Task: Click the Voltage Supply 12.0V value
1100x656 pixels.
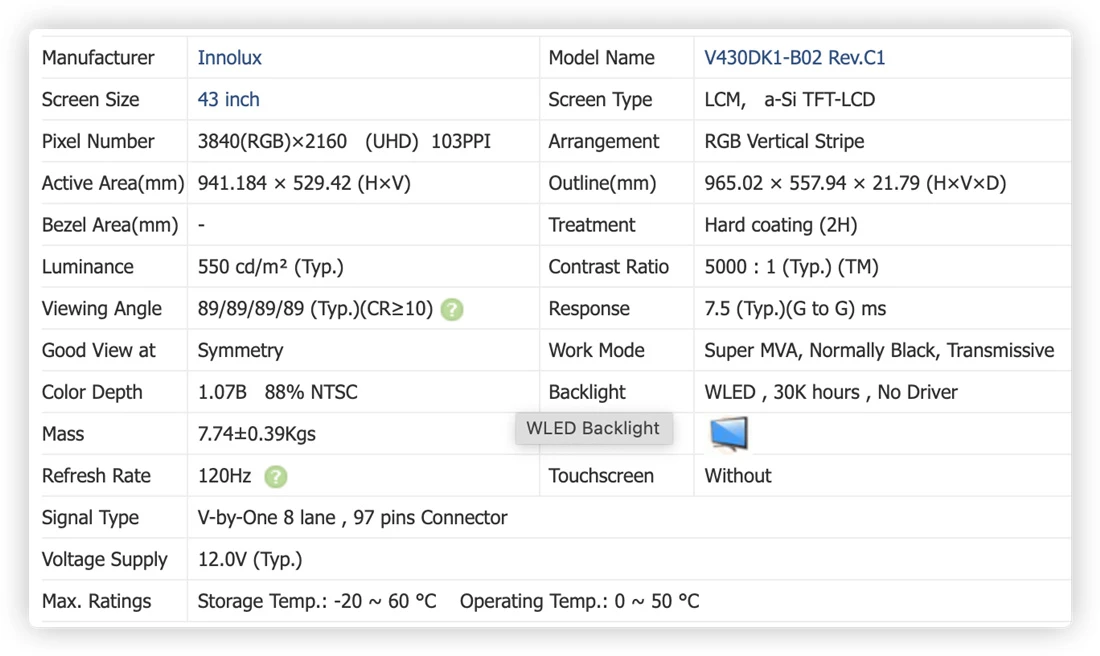Action: pyautogui.click(x=250, y=559)
